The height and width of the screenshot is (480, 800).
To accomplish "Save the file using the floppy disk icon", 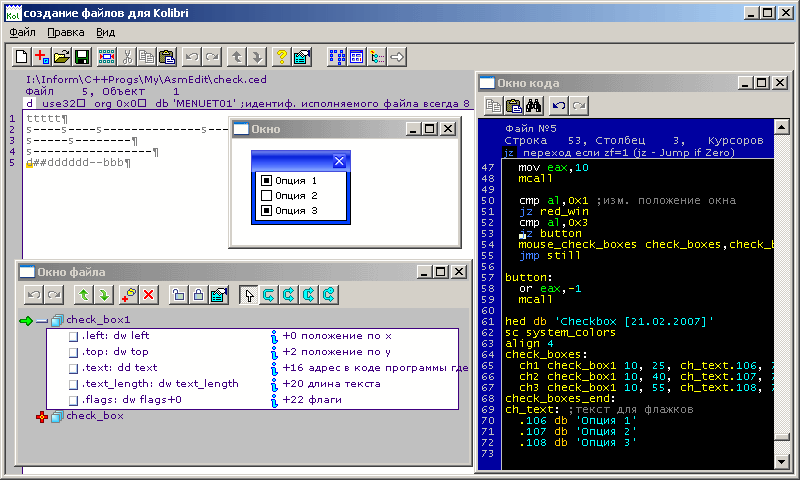I will pyautogui.click(x=82, y=57).
